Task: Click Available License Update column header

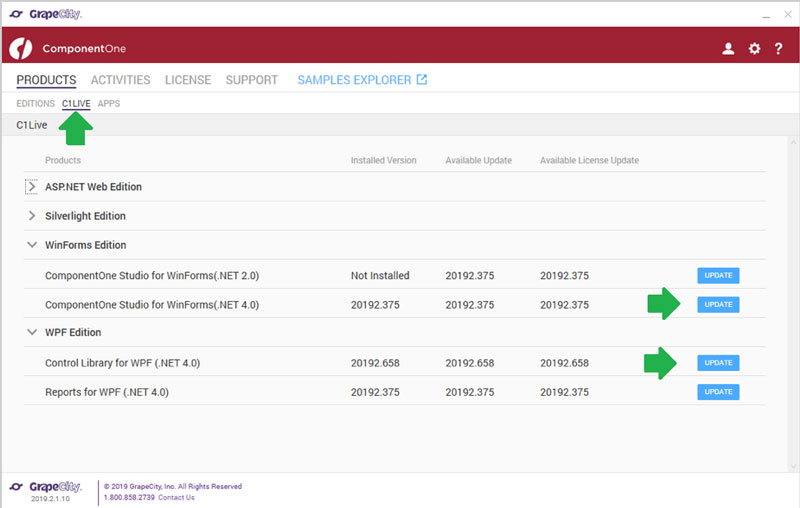Action: (x=589, y=160)
